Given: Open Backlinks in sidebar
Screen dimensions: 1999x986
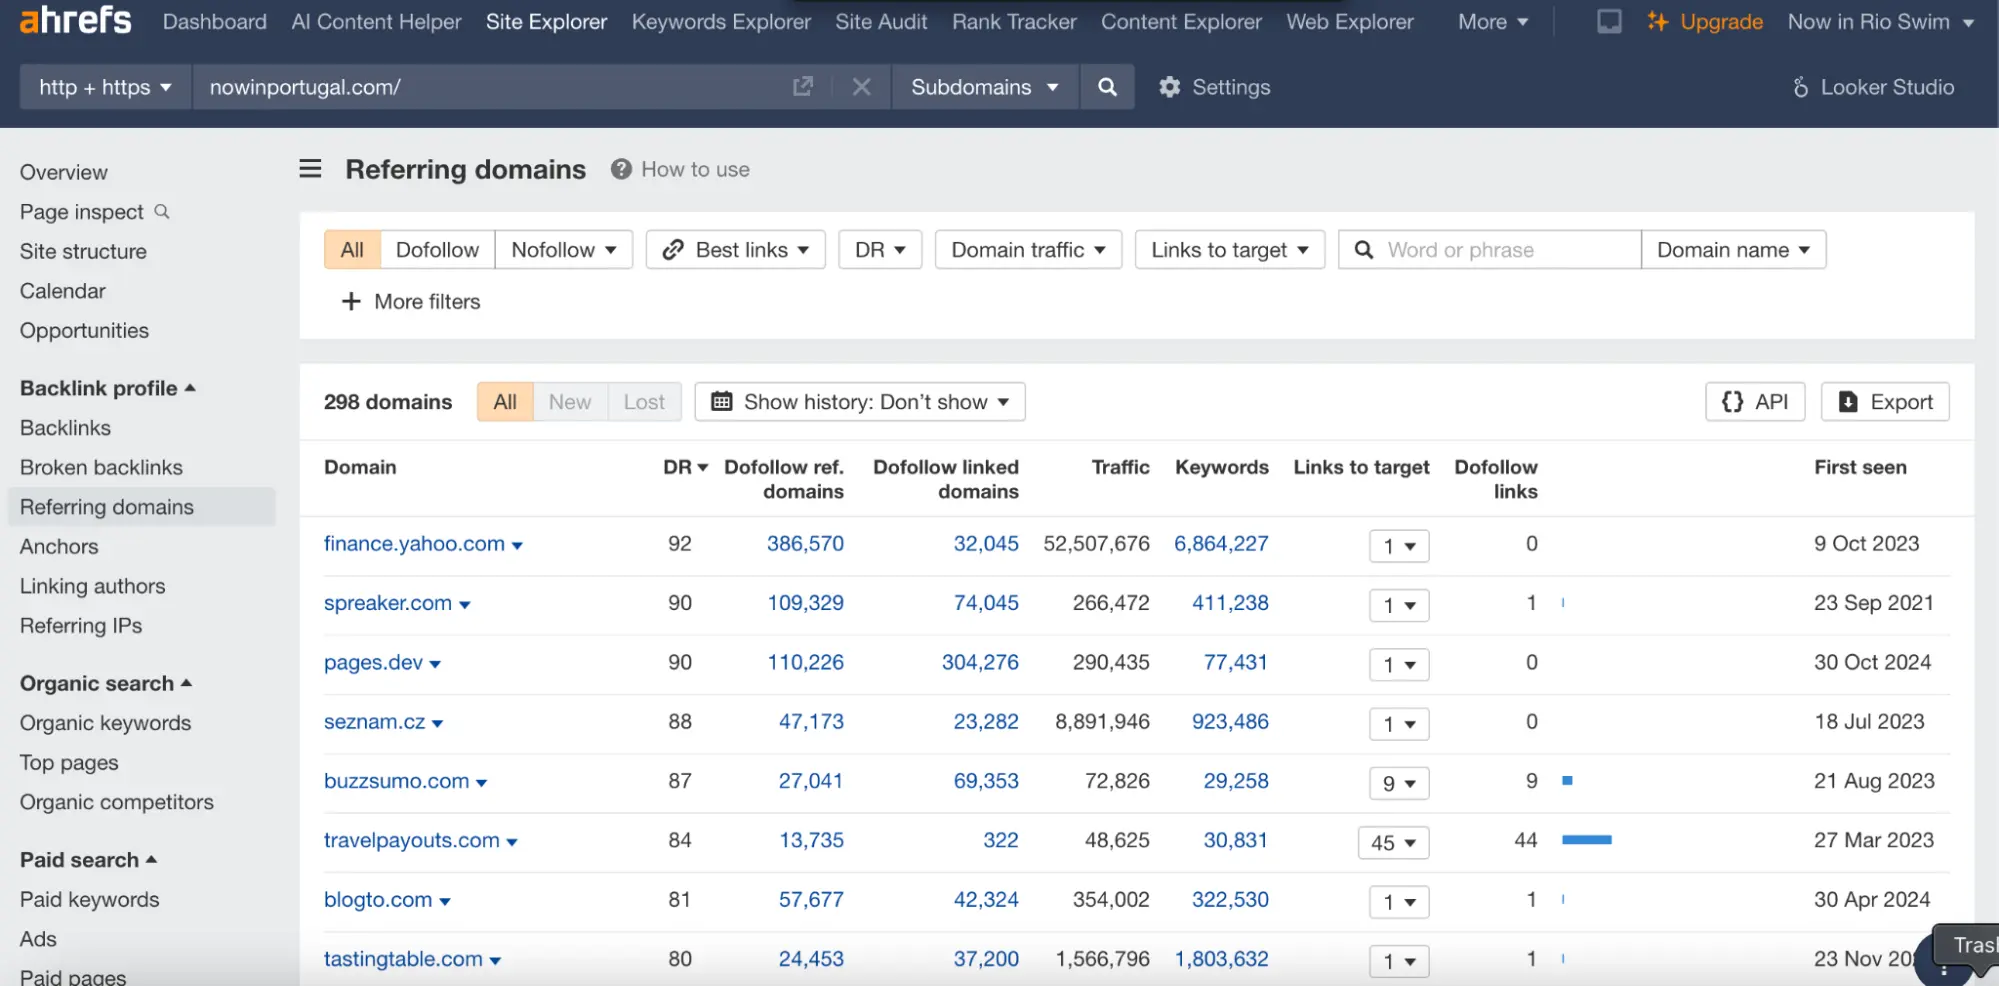Looking at the screenshot, I should pos(65,427).
